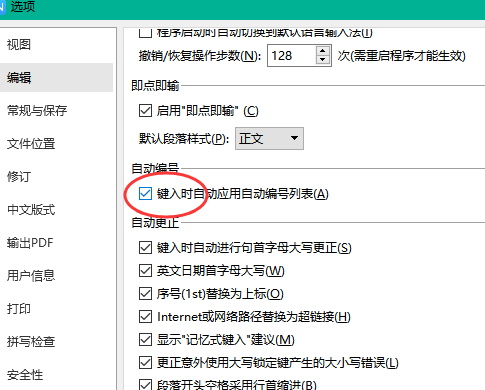Click the 撤销/恢复操作步数(N) label
The height and width of the screenshot is (390, 485).
click(x=200, y=56)
